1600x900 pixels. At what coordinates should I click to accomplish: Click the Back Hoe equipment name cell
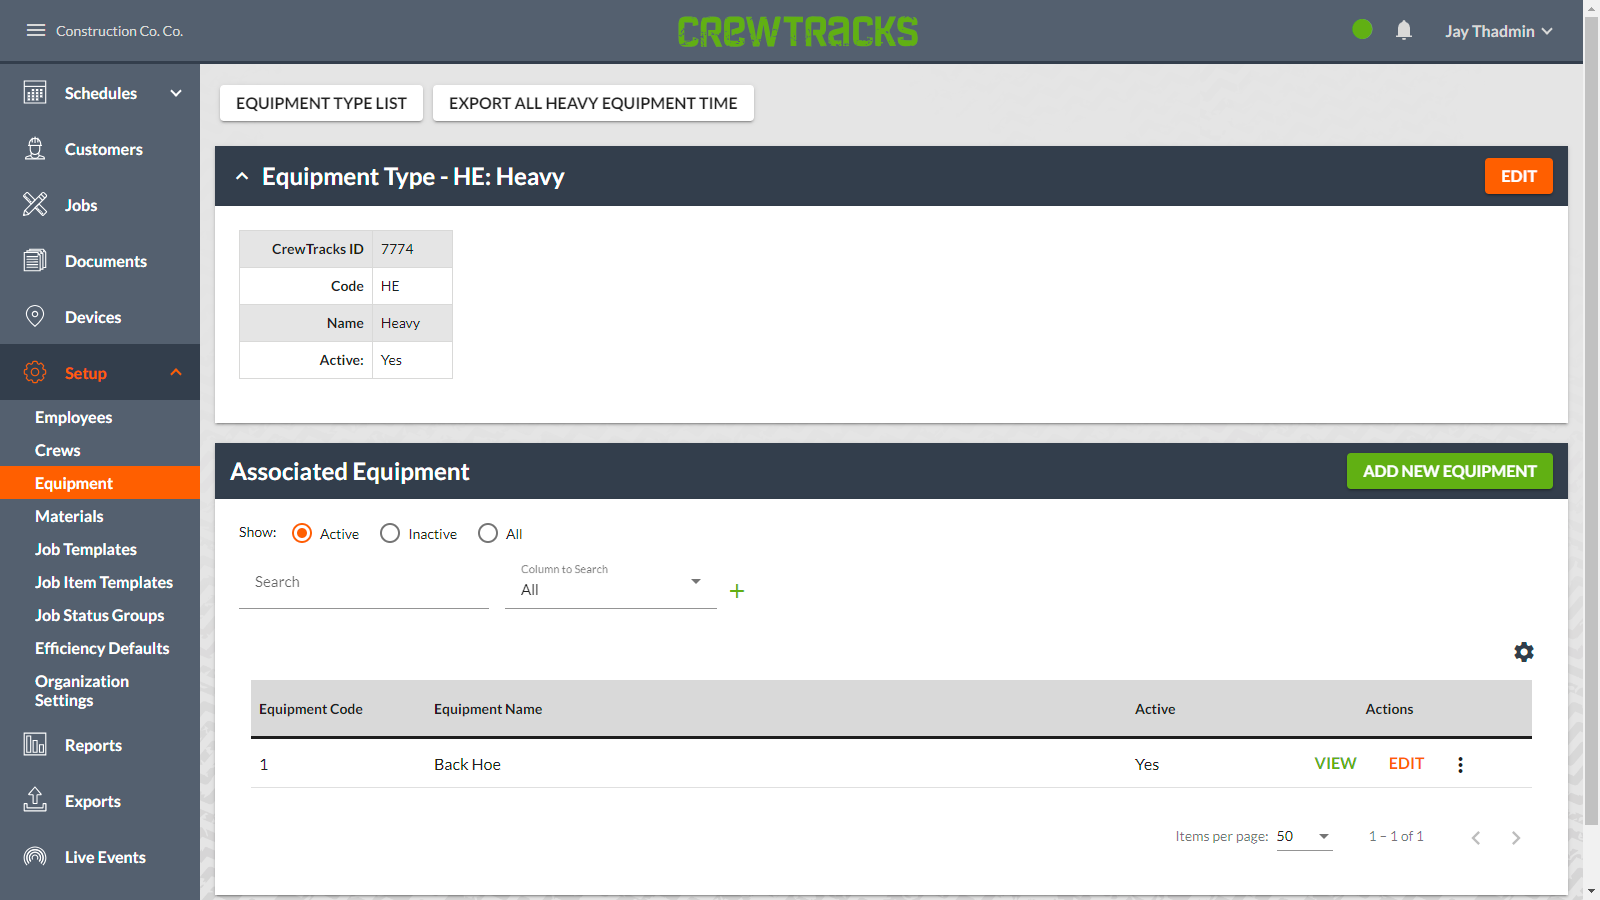[x=467, y=764]
